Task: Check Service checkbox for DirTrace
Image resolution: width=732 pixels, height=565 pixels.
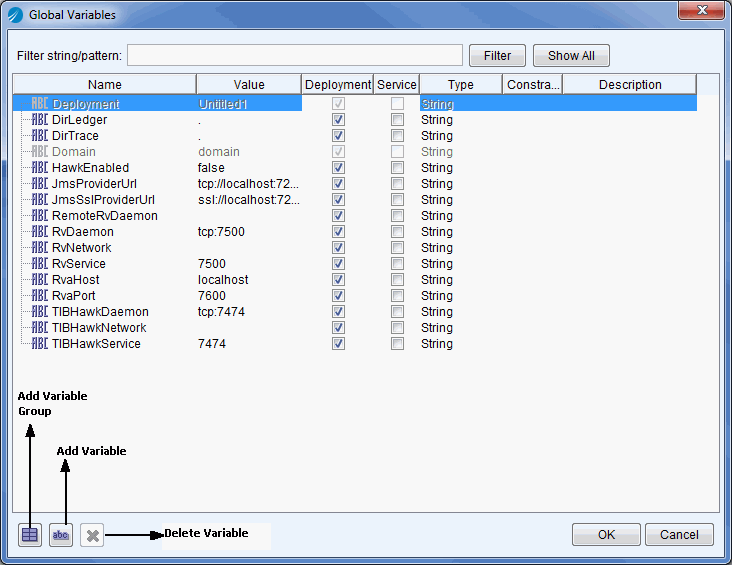Action: pos(397,135)
